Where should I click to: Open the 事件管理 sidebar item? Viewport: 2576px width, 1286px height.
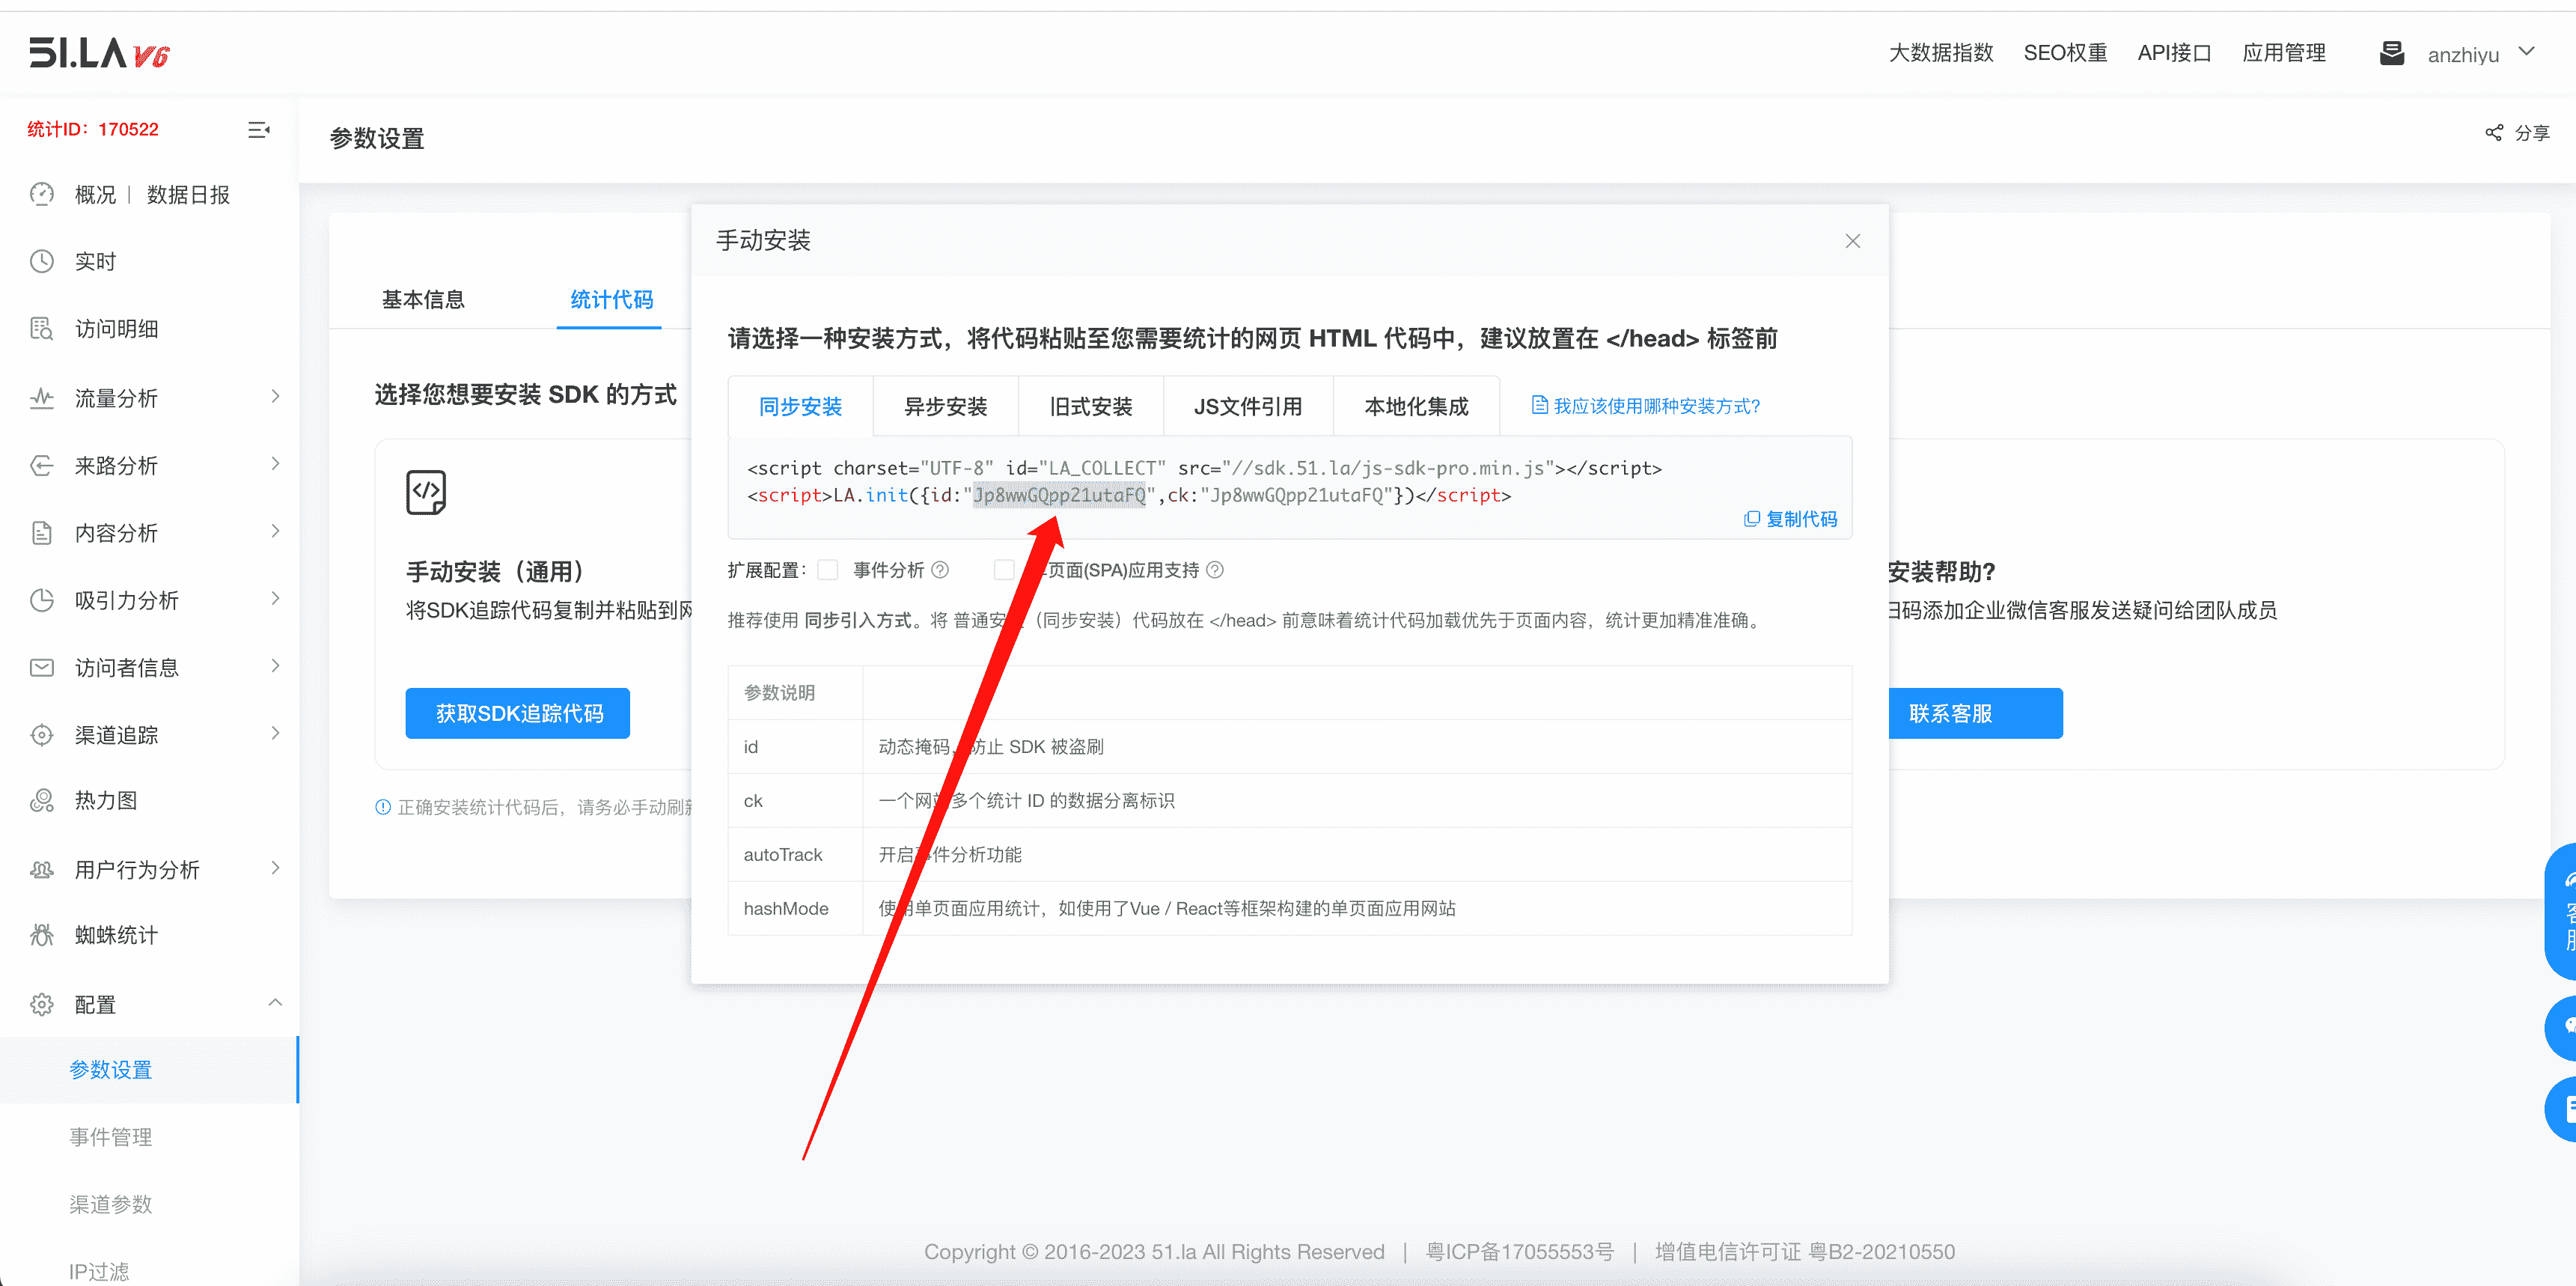[x=110, y=1137]
